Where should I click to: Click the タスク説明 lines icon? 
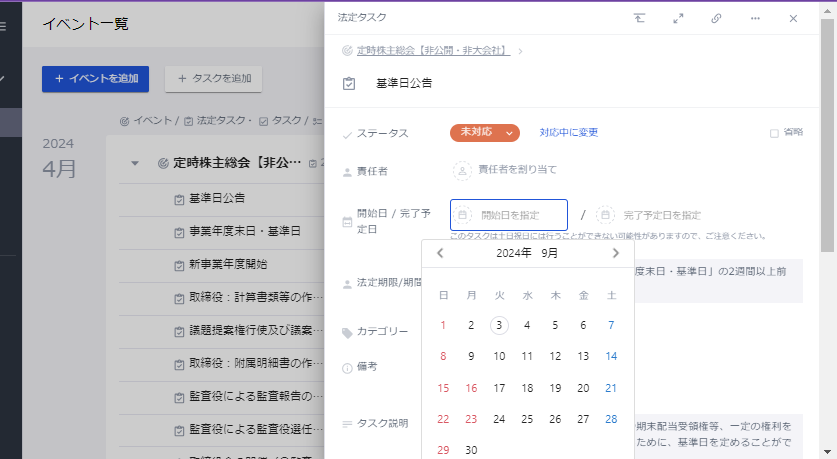click(x=347, y=424)
